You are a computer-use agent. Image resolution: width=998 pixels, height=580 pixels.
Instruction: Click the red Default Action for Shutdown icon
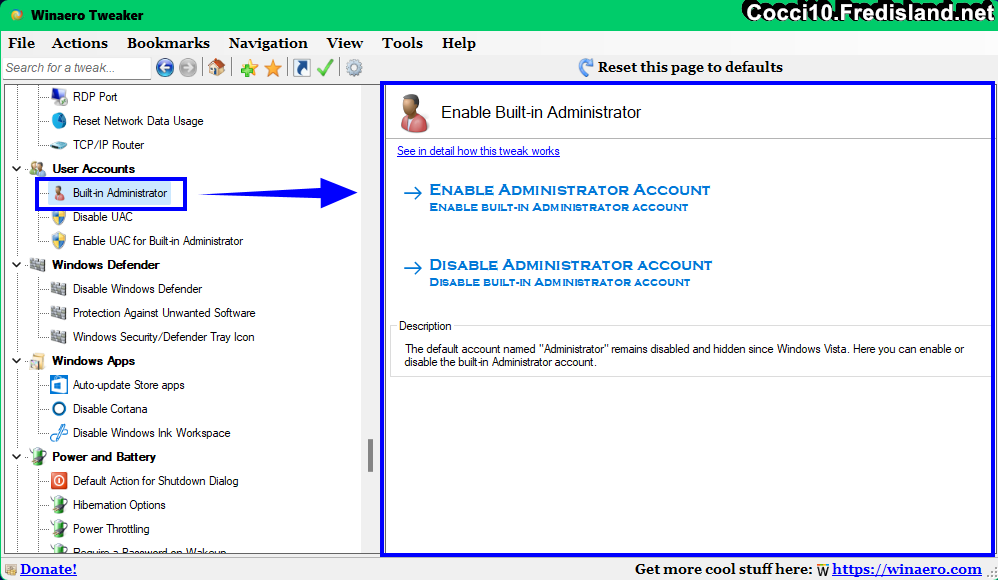click(x=59, y=481)
